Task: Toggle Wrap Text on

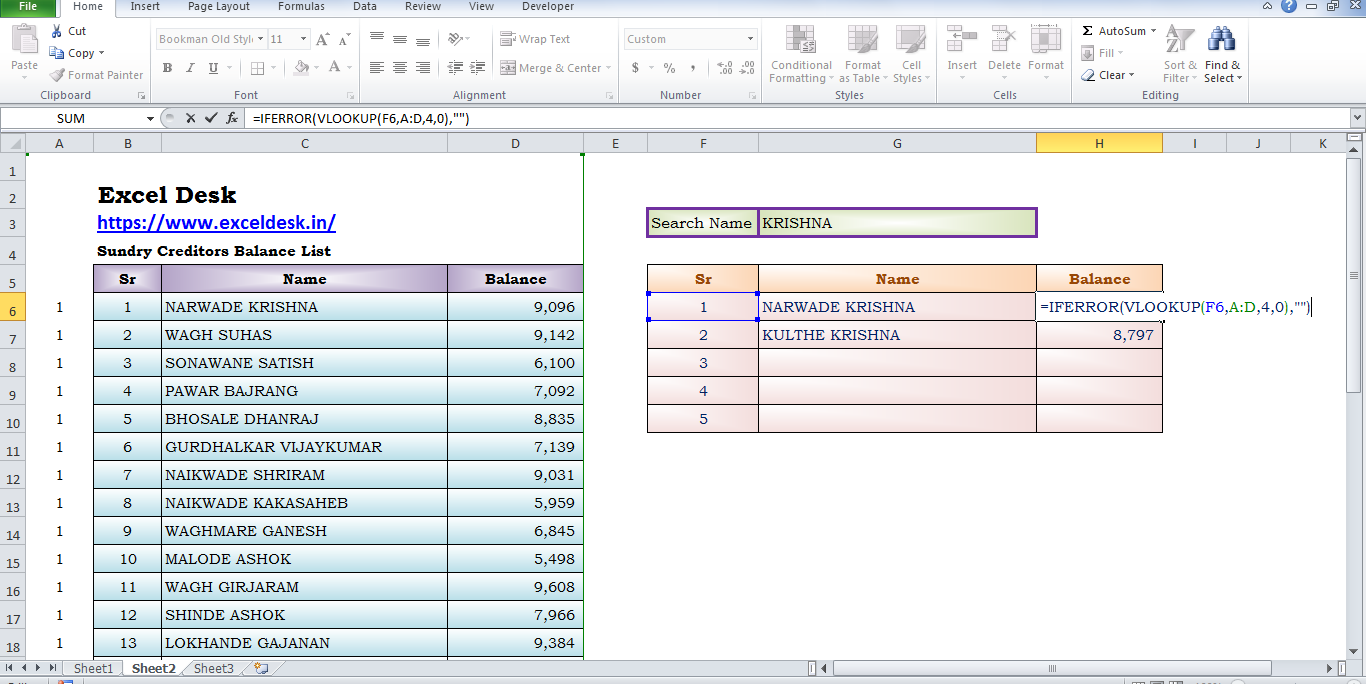Action: pos(535,39)
